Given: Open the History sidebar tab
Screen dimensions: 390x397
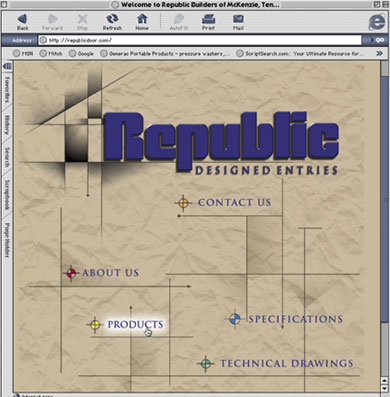Looking at the screenshot, I should 7,125.
